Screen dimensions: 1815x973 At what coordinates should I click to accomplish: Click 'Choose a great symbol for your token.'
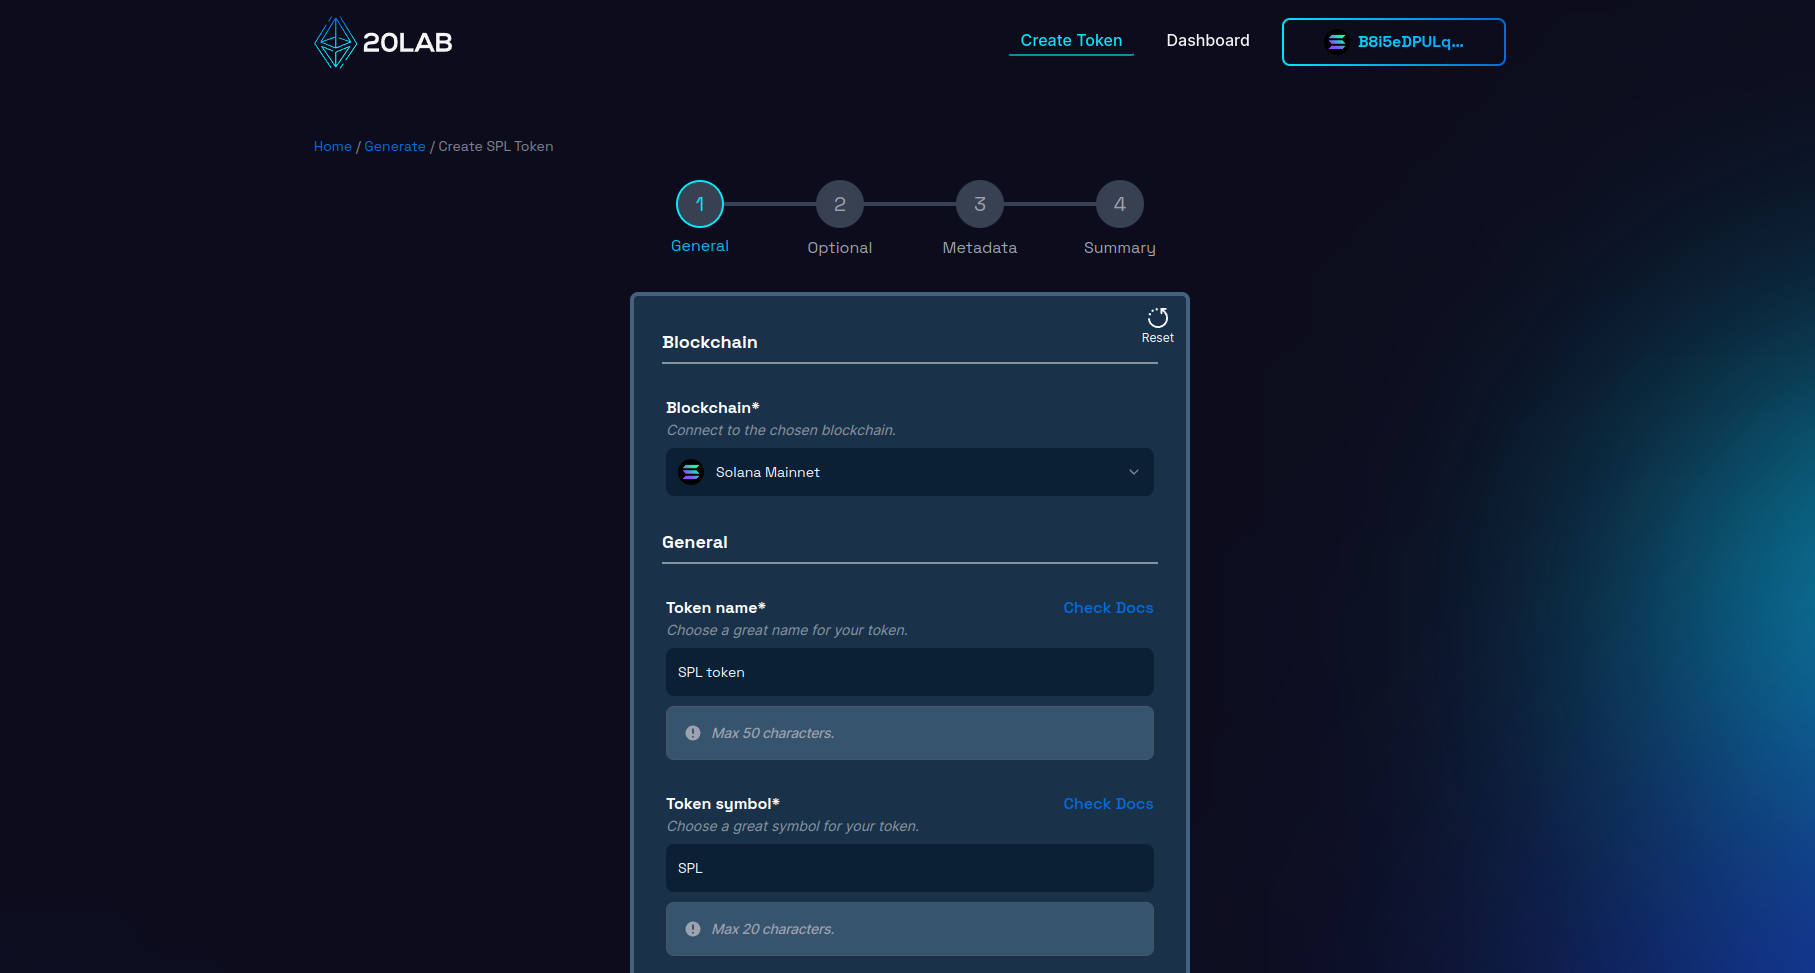pos(793,826)
